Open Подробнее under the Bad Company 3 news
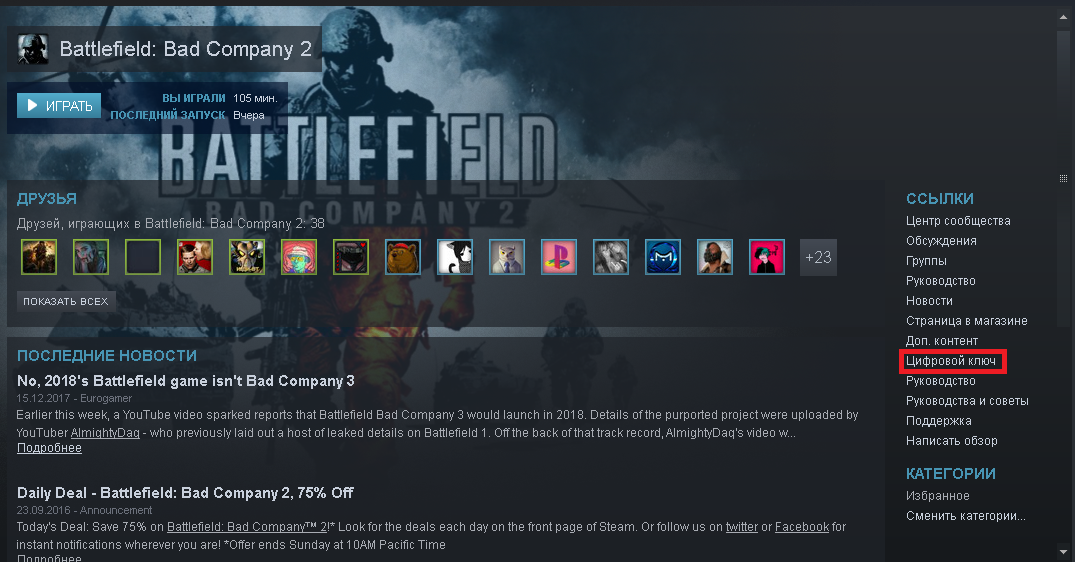This screenshot has height=562, width=1075. [x=49, y=448]
